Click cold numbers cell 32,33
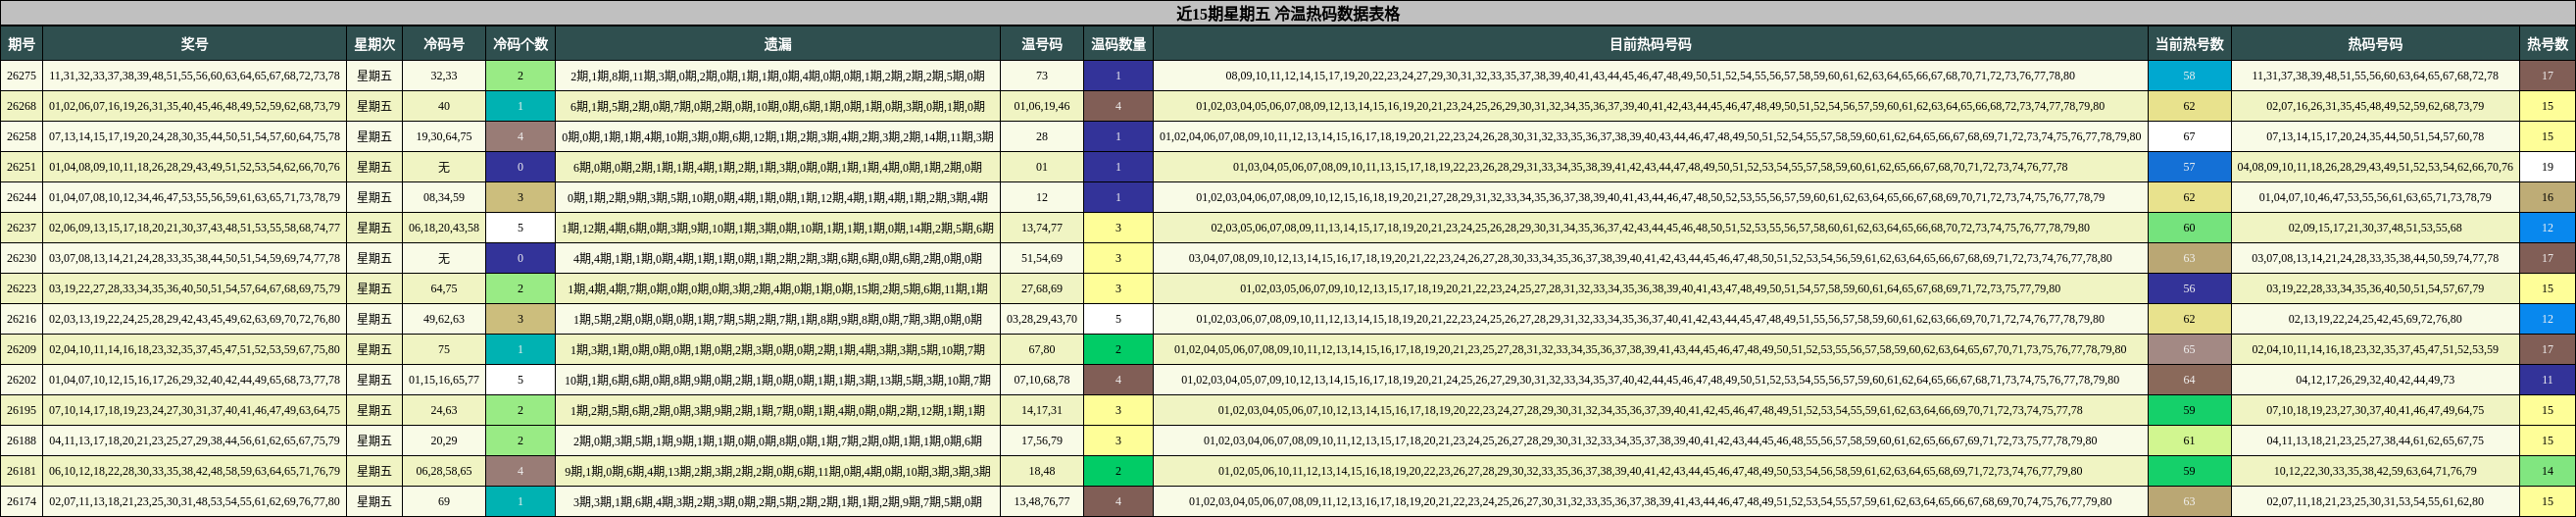This screenshot has width=2576, height=517. coord(444,76)
